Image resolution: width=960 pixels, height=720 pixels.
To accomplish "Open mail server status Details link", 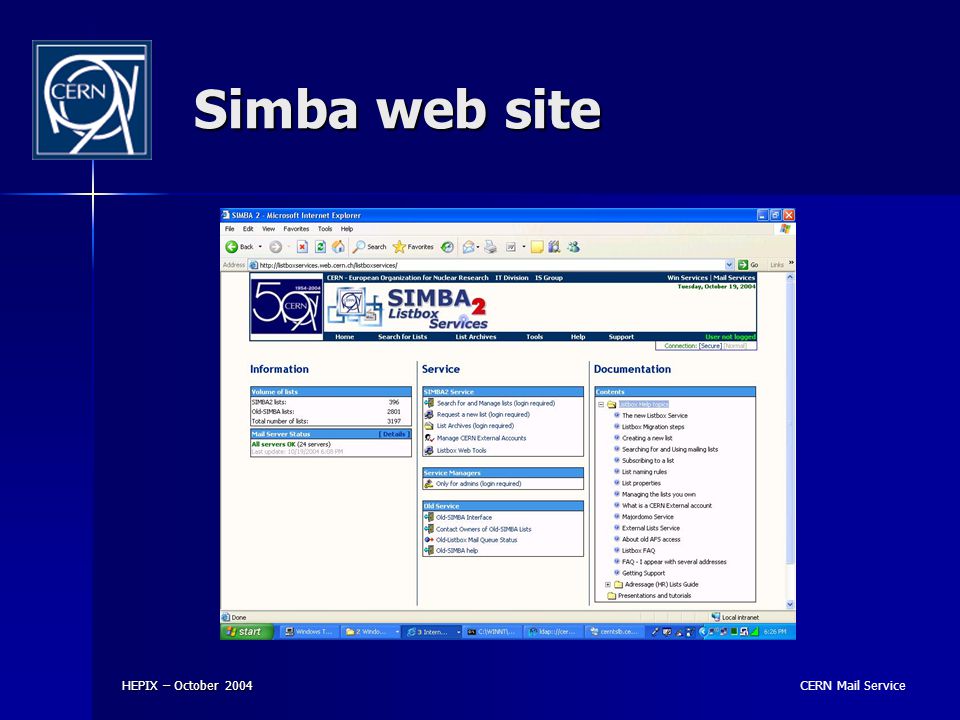I will [x=394, y=434].
